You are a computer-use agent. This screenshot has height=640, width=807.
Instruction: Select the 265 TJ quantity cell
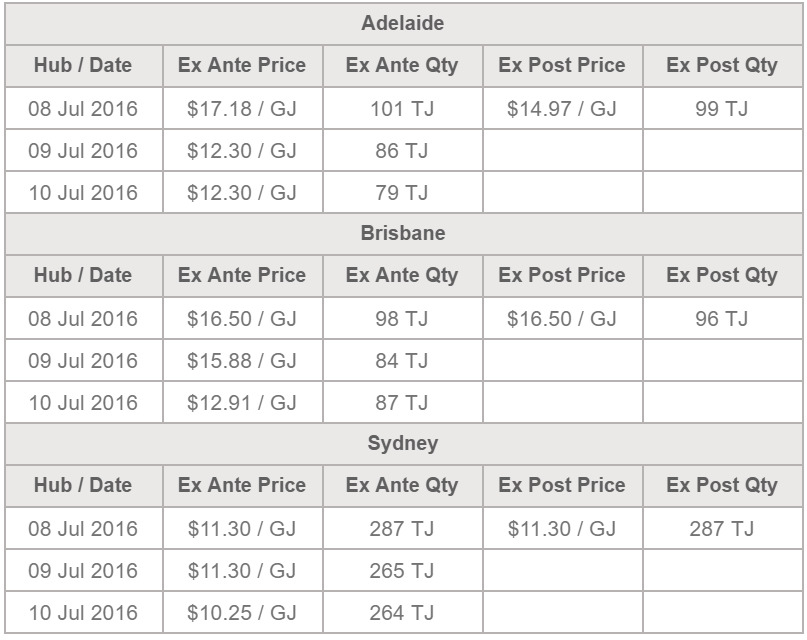(402, 571)
